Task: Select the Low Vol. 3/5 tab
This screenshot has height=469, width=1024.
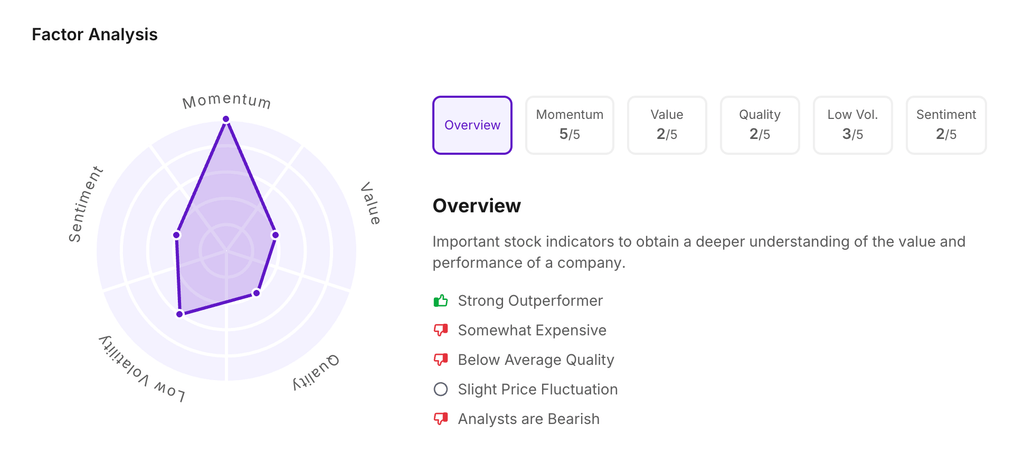Action: click(853, 125)
